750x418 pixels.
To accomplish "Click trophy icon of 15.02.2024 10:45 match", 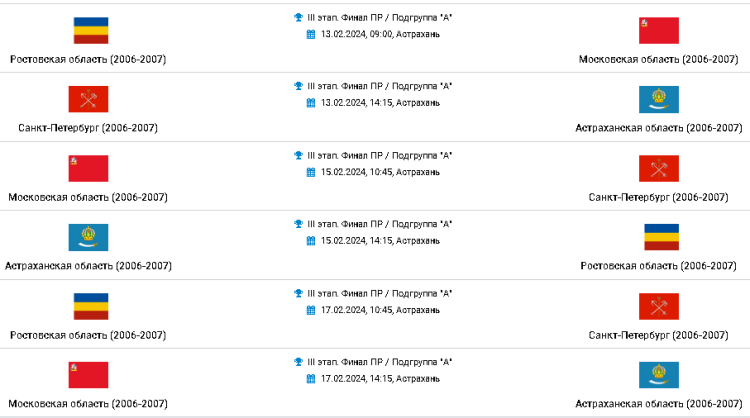I will [x=298, y=155].
